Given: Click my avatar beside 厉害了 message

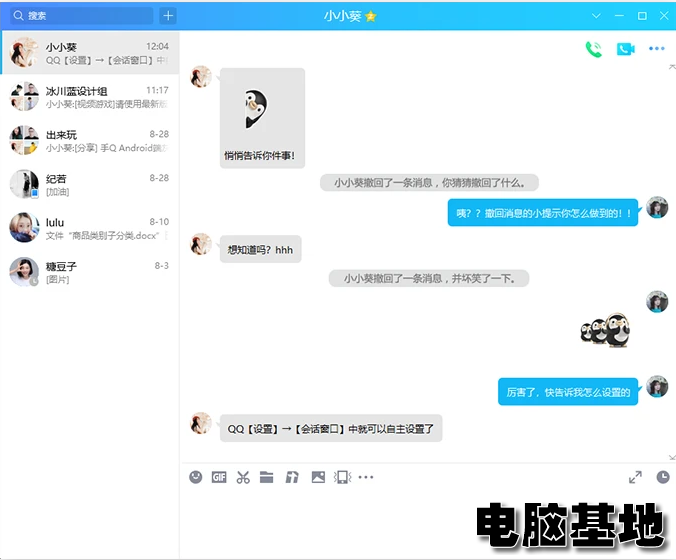Looking at the screenshot, I should click(x=657, y=386).
